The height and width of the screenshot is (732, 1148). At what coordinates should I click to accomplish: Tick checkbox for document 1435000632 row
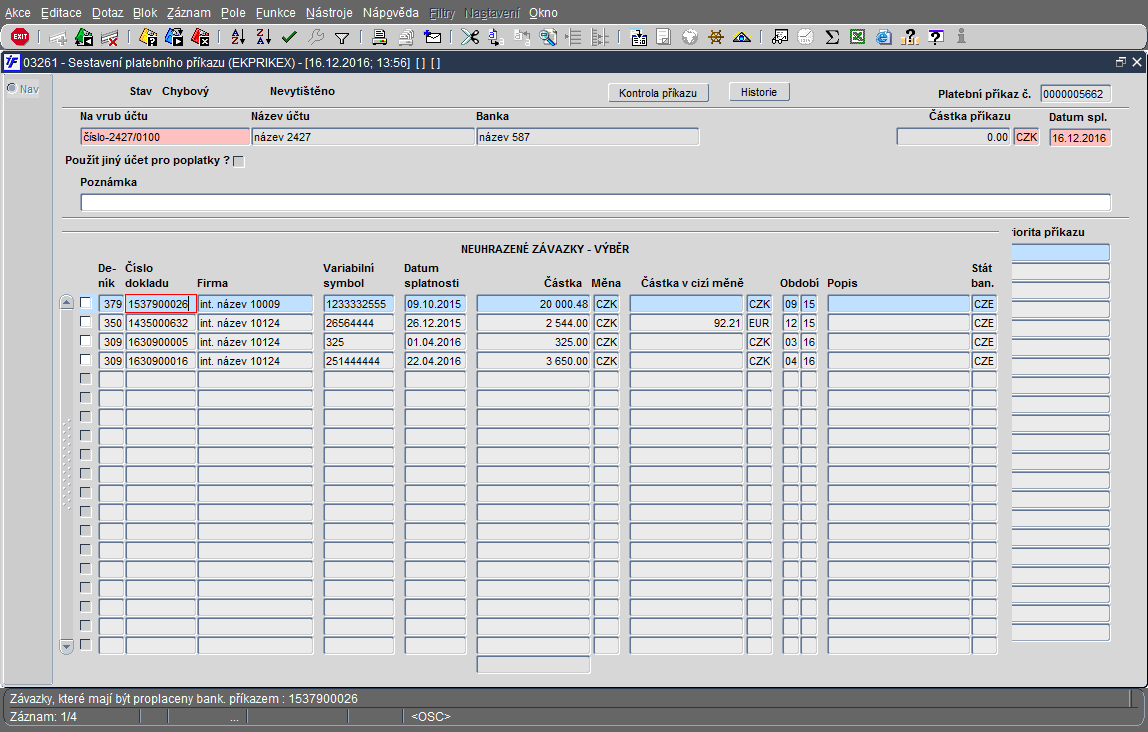86,322
